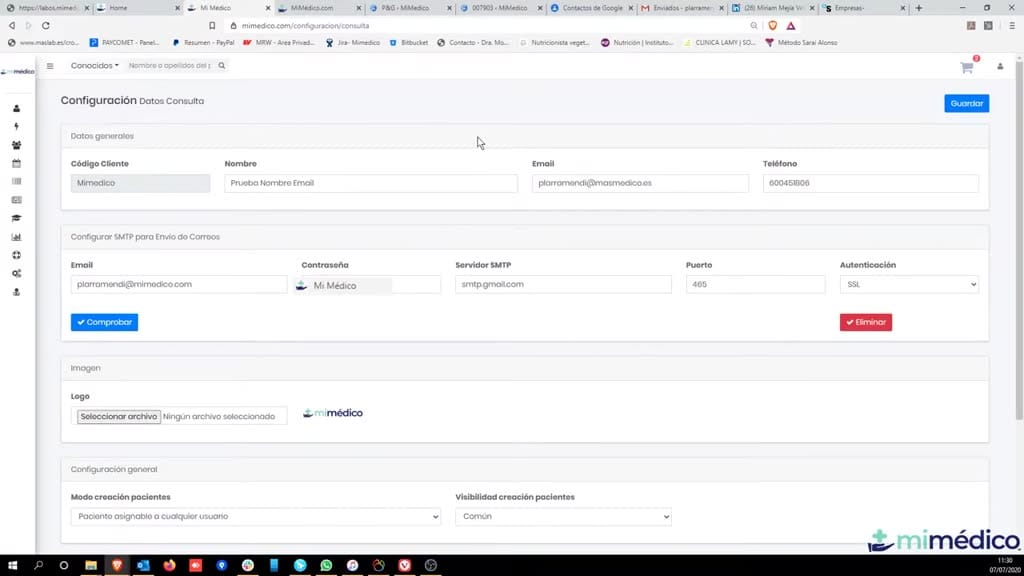Open the calendar icon in the sidebar
Viewport: 1024px width, 576px height.
click(x=16, y=163)
